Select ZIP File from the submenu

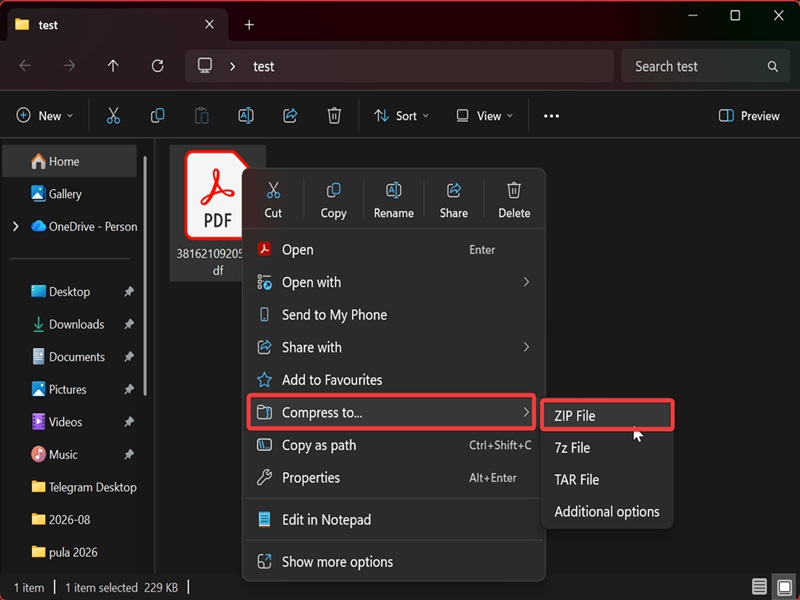coord(607,415)
